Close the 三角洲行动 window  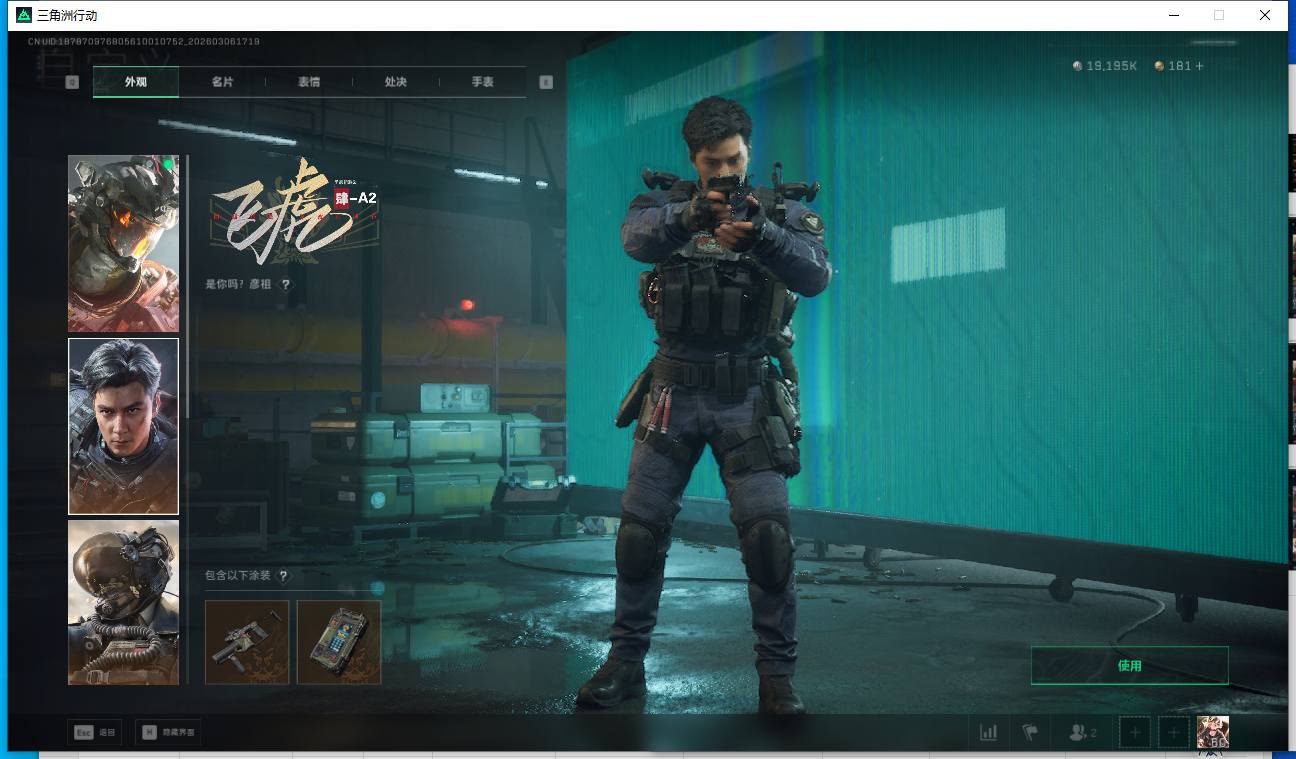click(x=1265, y=15)
